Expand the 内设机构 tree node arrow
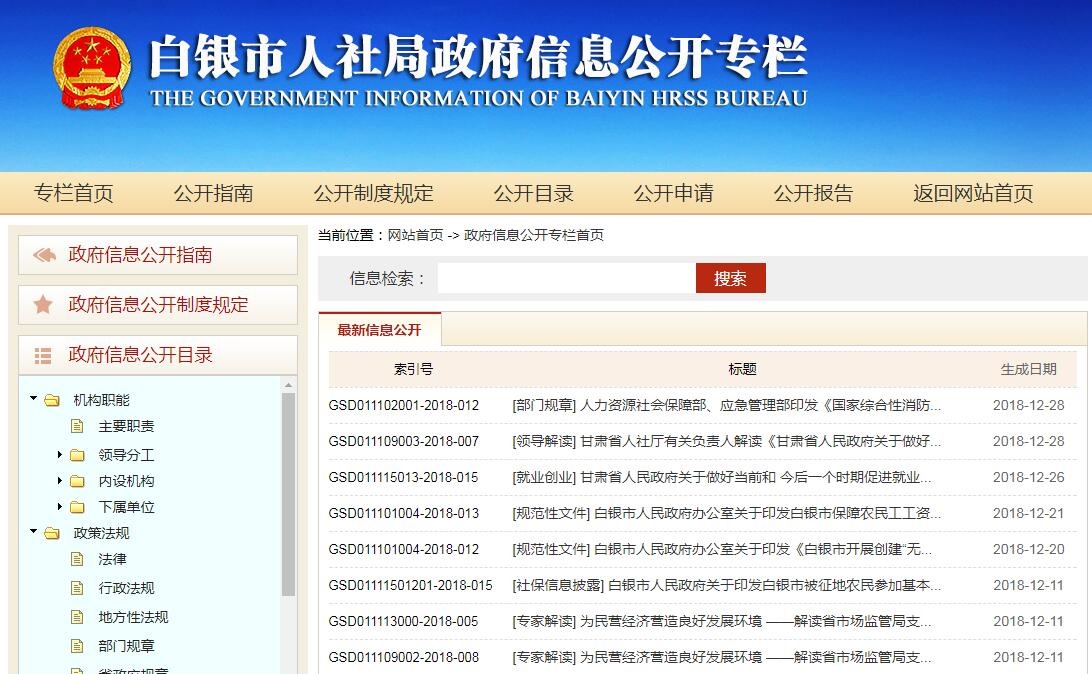Image resolution: width=1092 pixels, height=674 pixels. coord(60,481)
